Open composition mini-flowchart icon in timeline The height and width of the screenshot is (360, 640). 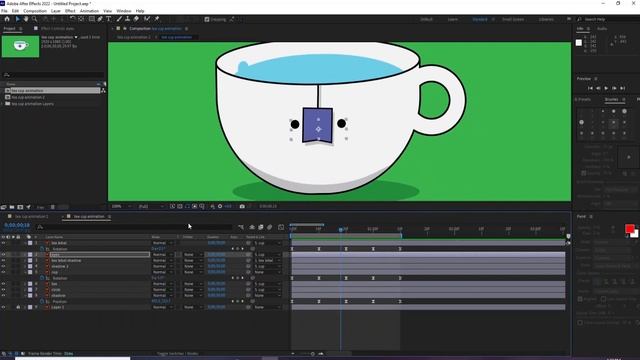click(x=241, y=227)
